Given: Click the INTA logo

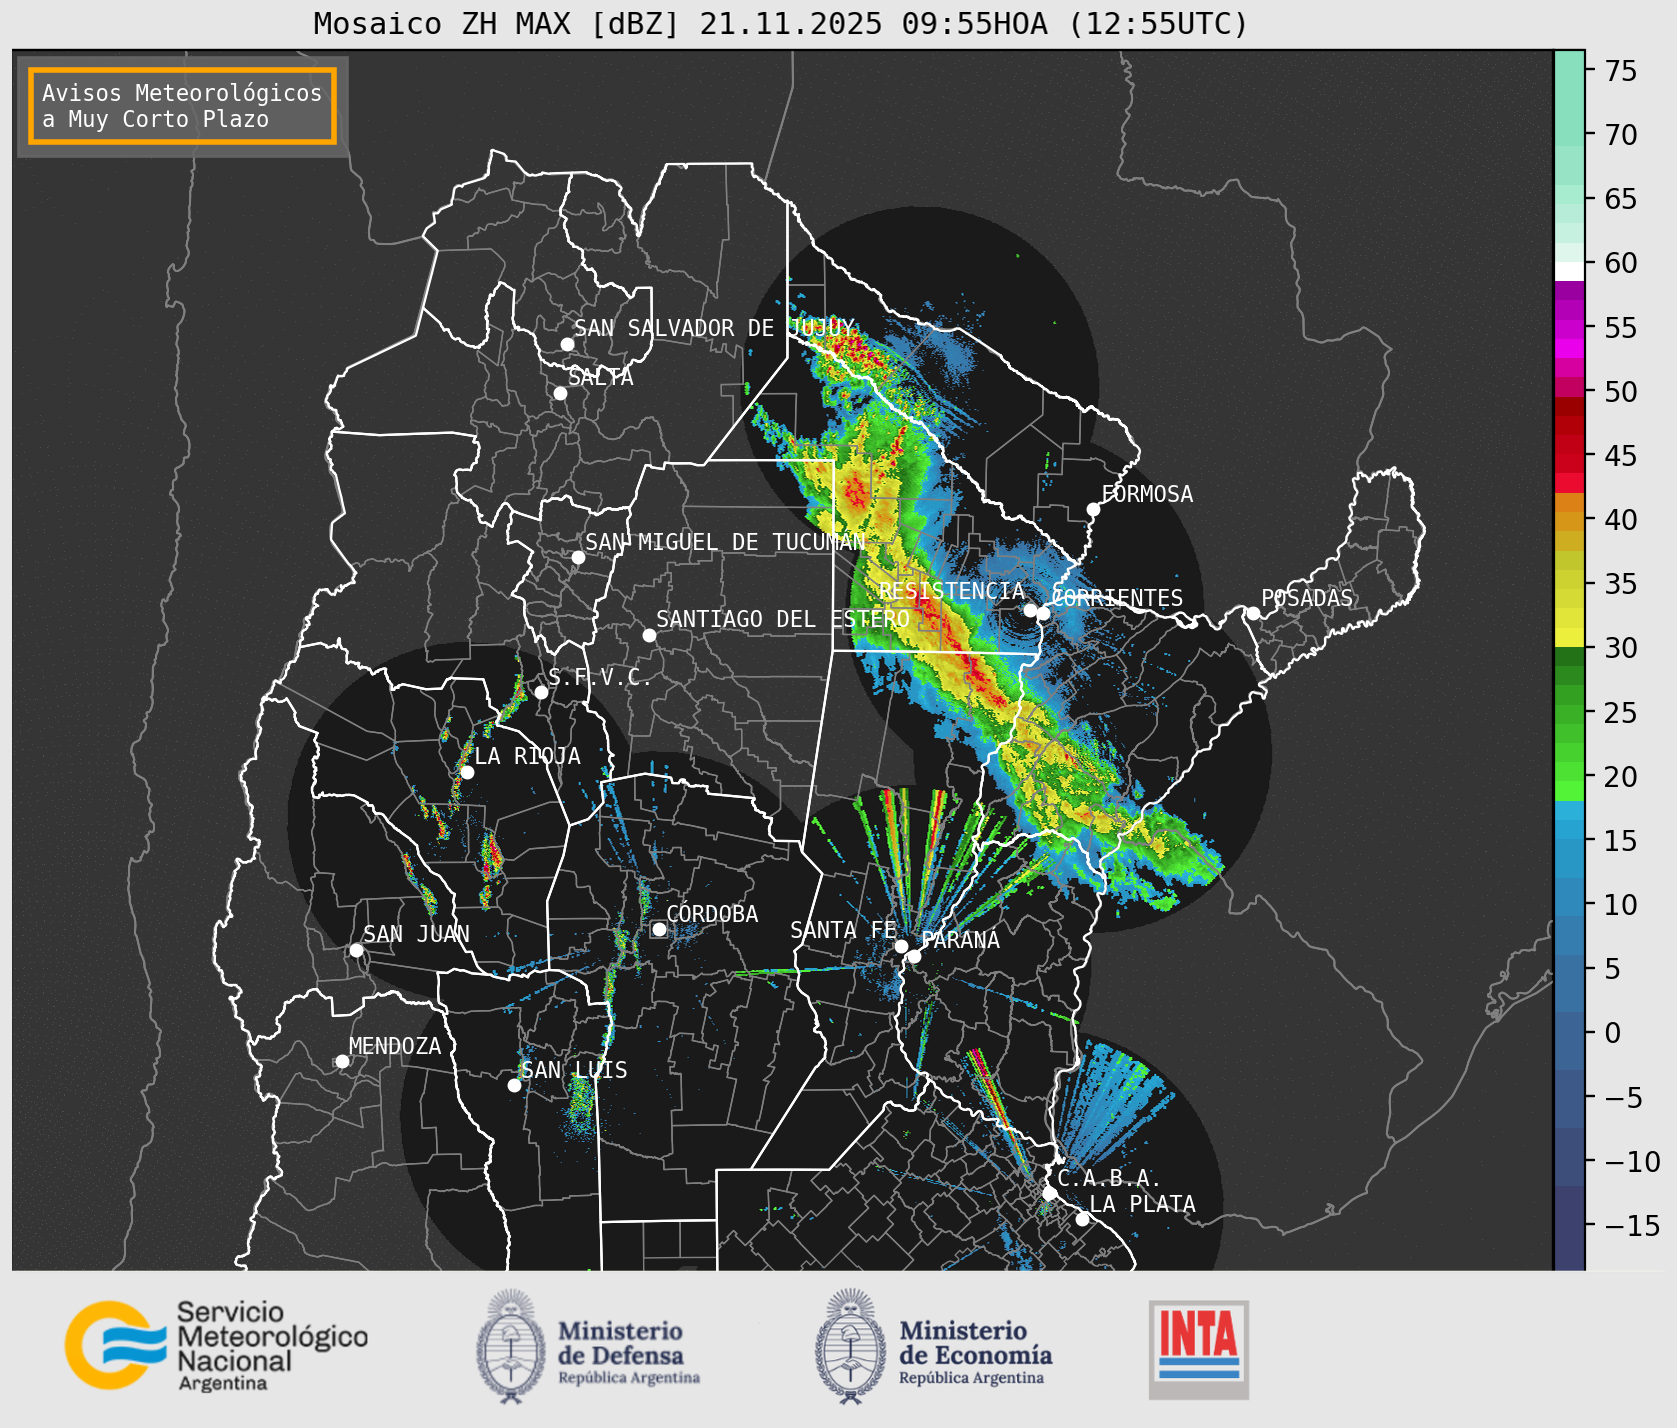Looking at the screenshot, I should pos(1199,1349).
